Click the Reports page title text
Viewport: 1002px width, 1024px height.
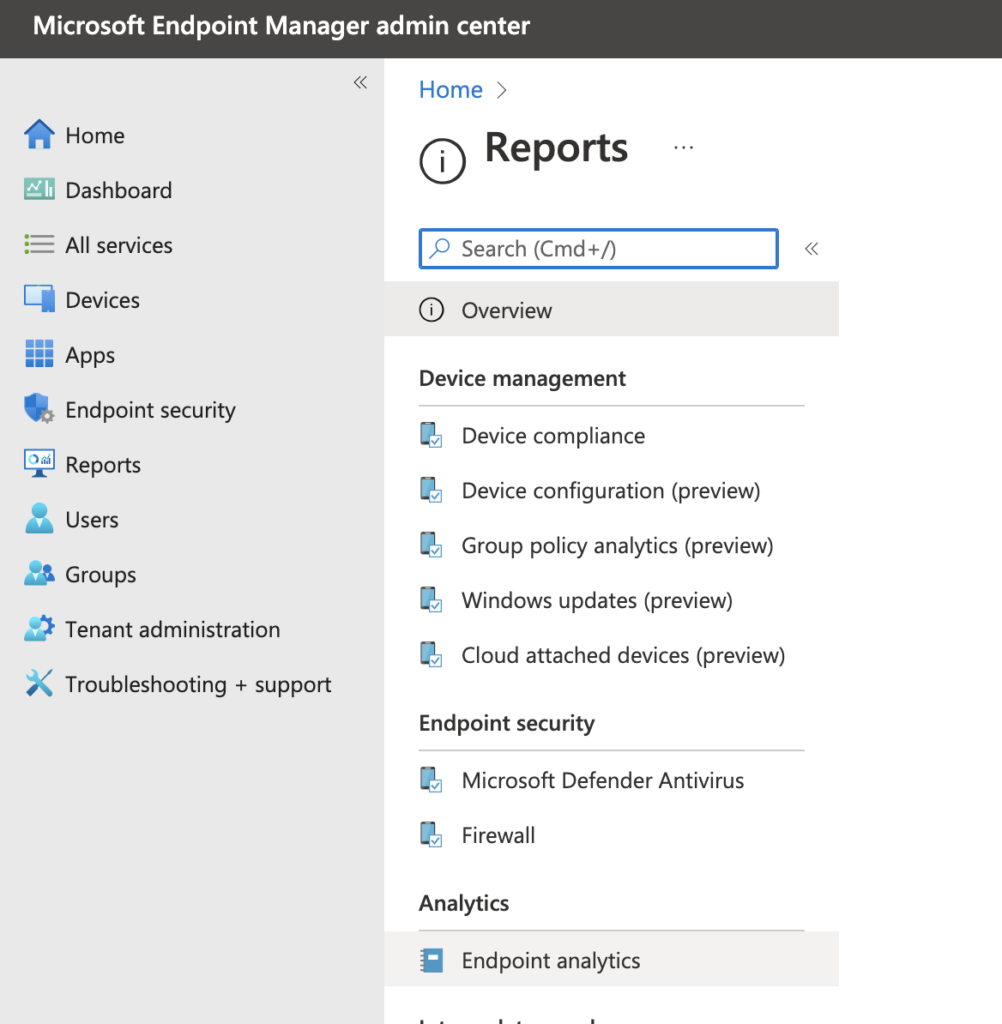point(557,148)
